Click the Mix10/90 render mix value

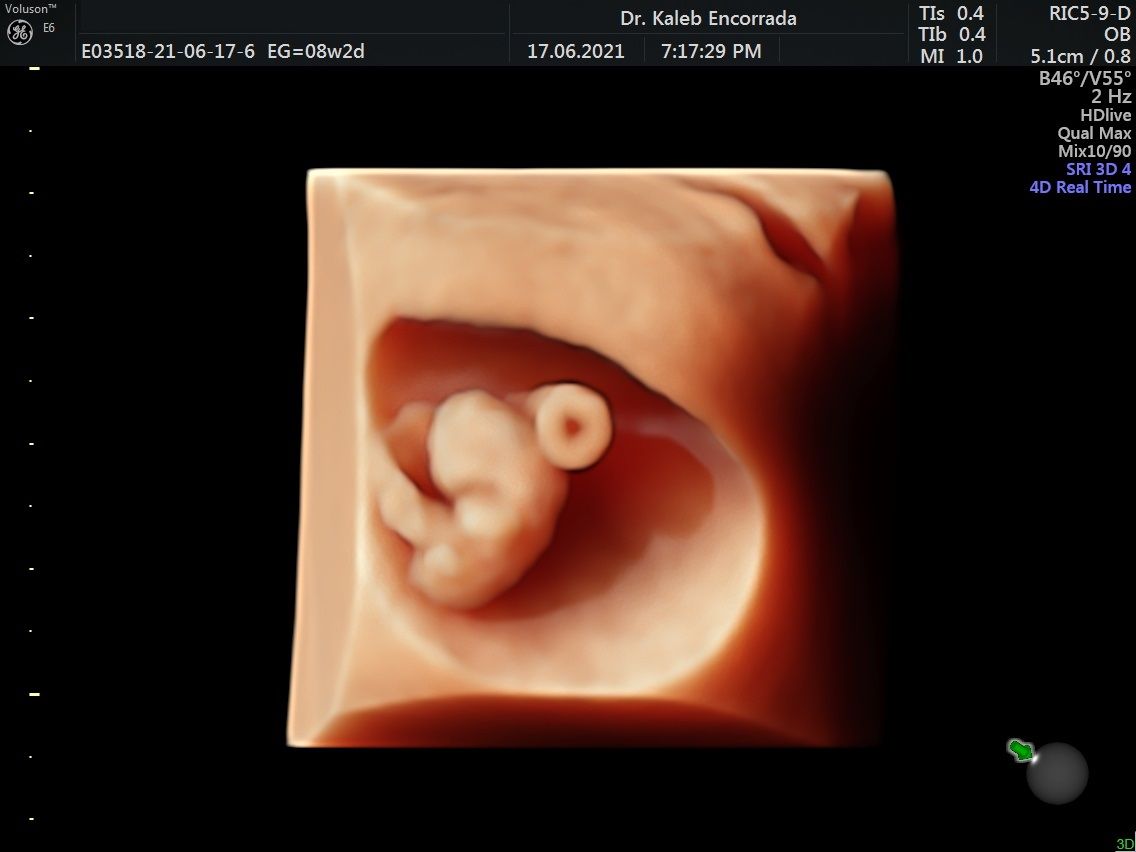tap(1094, 151)
